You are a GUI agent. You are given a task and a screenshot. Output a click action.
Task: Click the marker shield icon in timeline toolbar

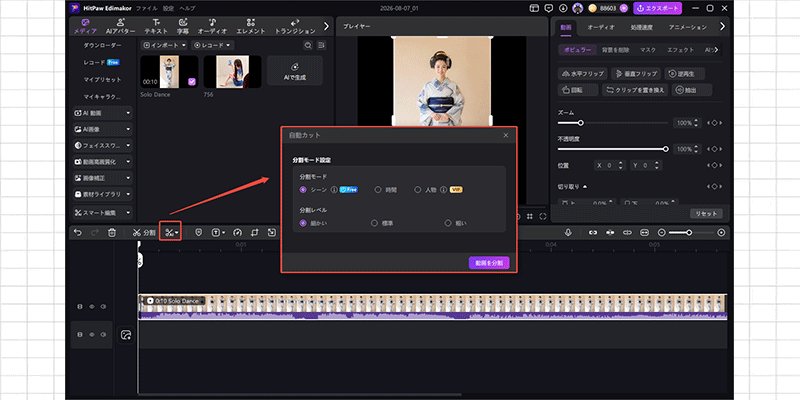click(198, 233)
